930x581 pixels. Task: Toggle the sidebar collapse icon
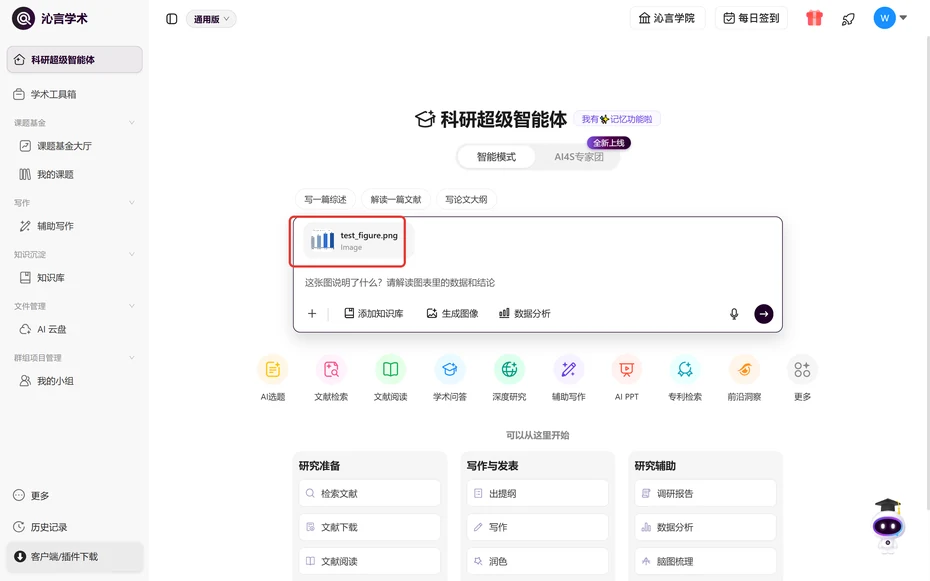point(171,19)
